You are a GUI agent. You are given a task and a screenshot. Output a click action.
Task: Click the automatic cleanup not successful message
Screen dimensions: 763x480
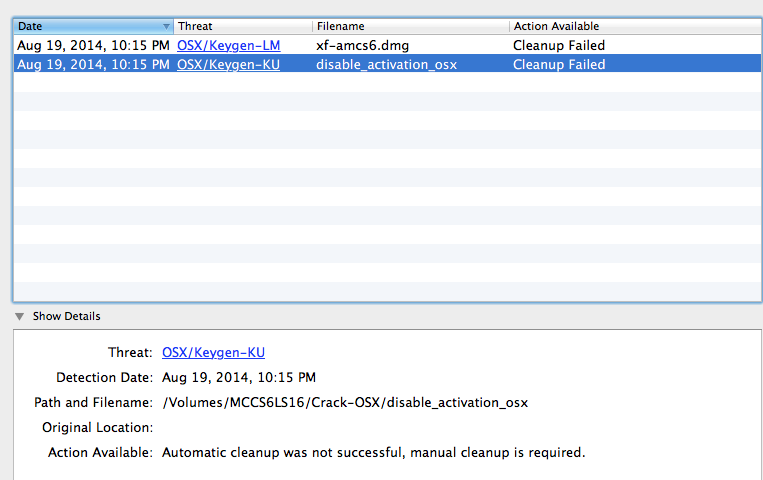373,452
